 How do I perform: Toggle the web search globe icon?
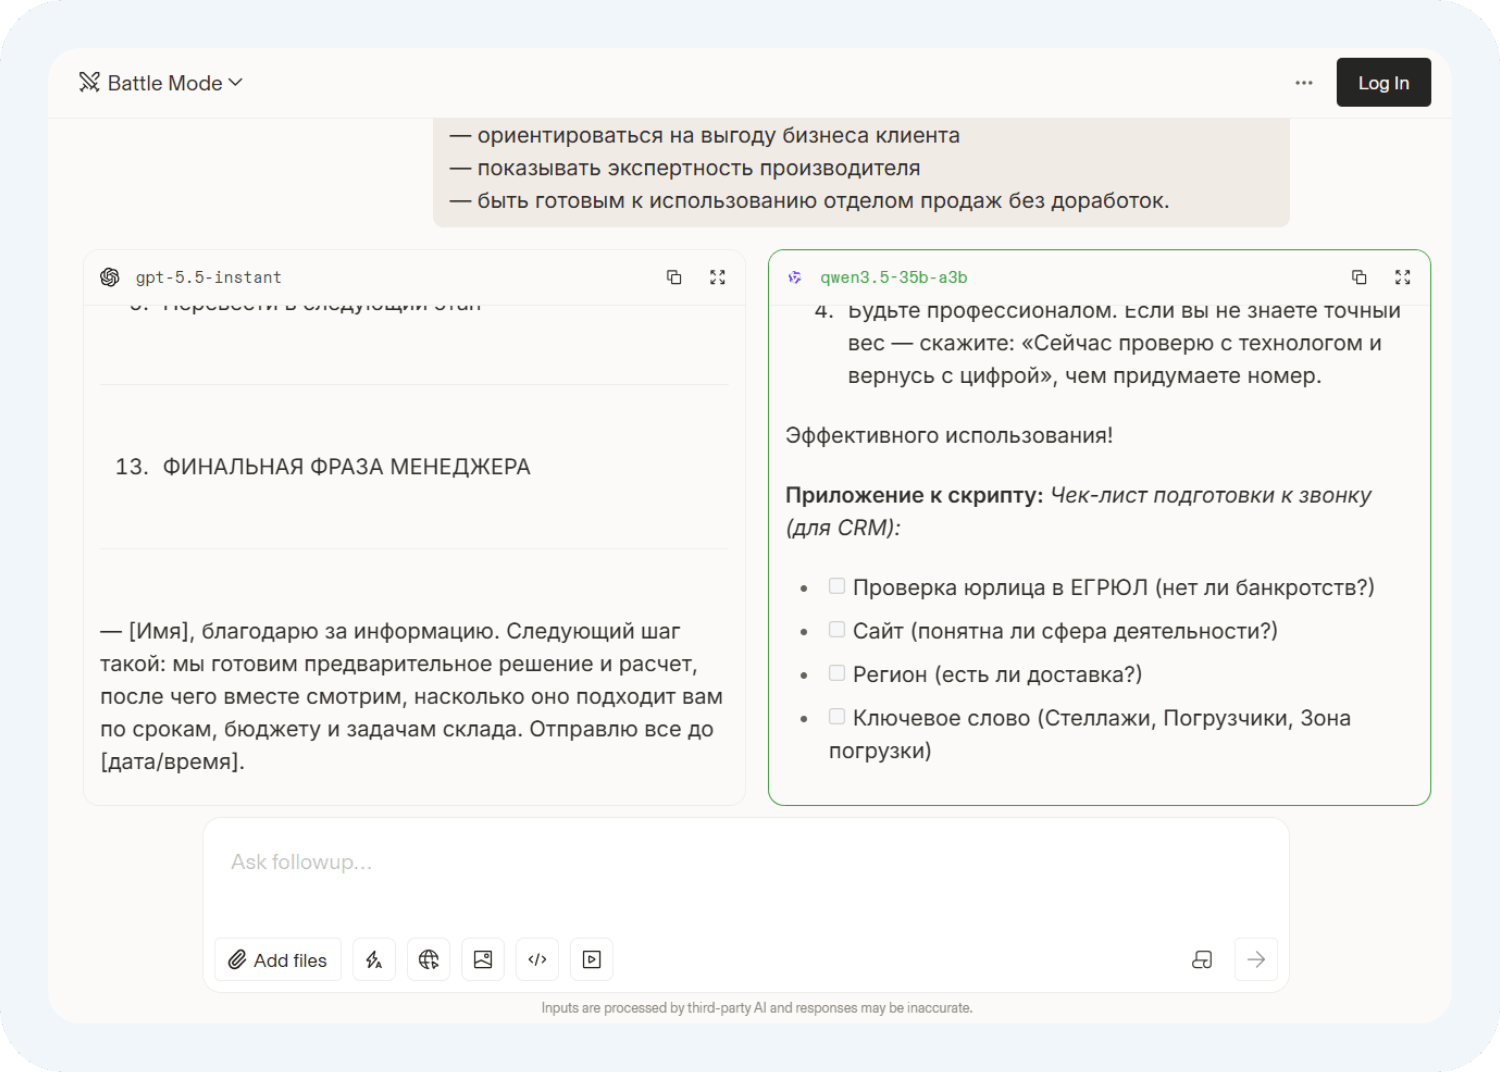pos(428,960)
